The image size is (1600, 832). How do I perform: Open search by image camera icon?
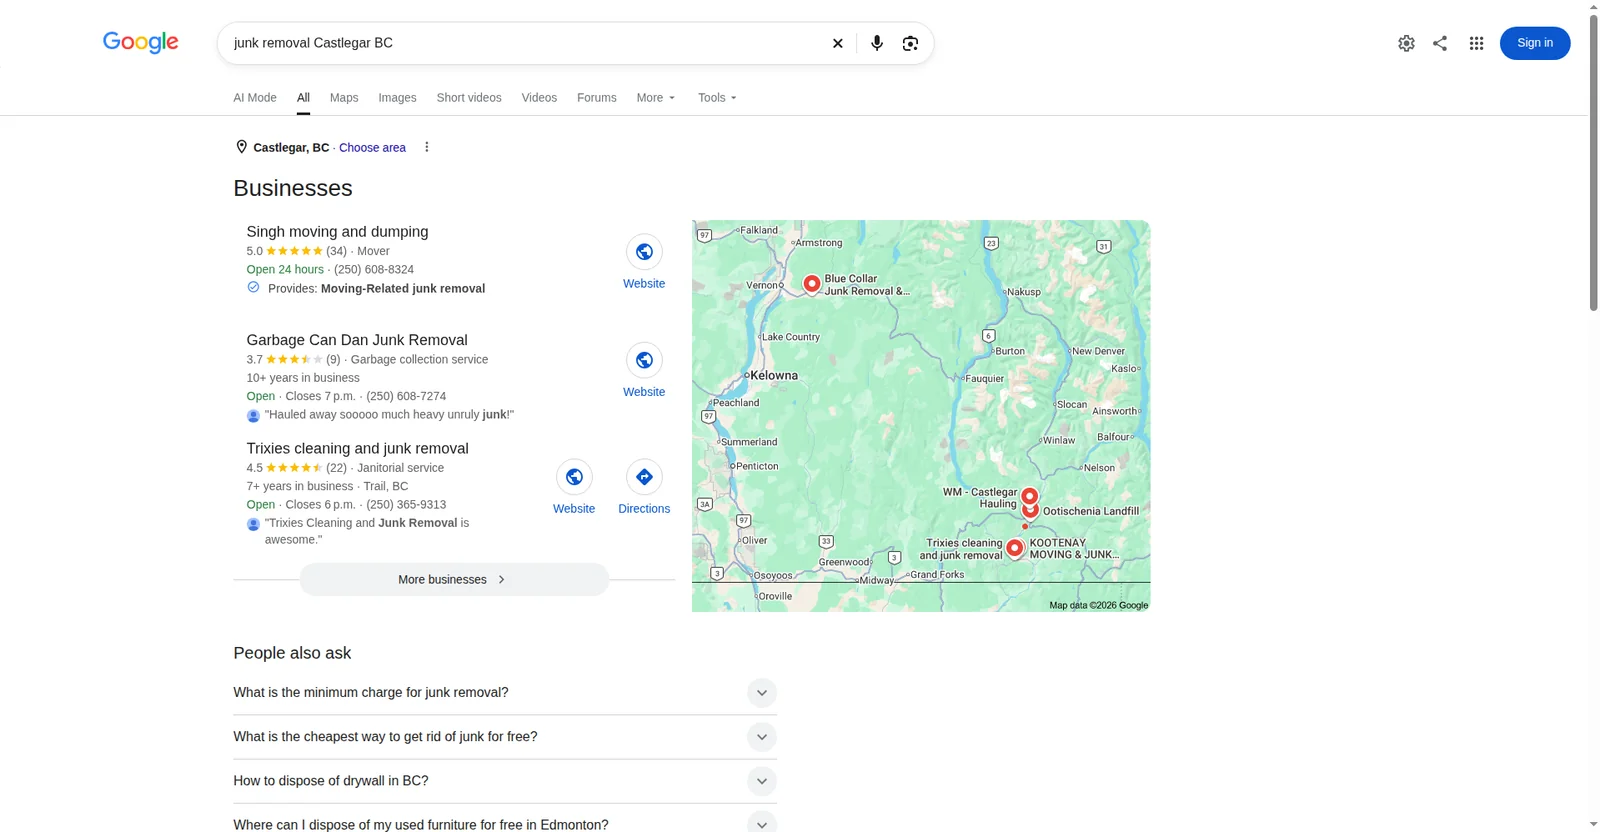pos(910,43)
